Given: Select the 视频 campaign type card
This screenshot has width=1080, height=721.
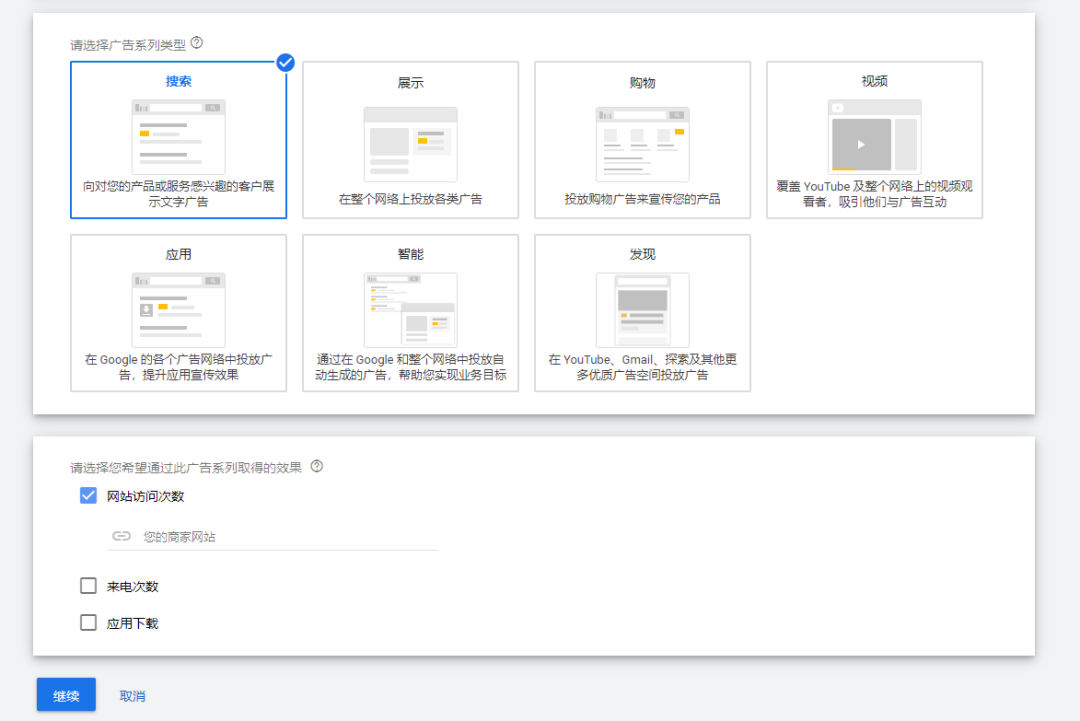Looking at the screenshot, I should tap(875, 140).
